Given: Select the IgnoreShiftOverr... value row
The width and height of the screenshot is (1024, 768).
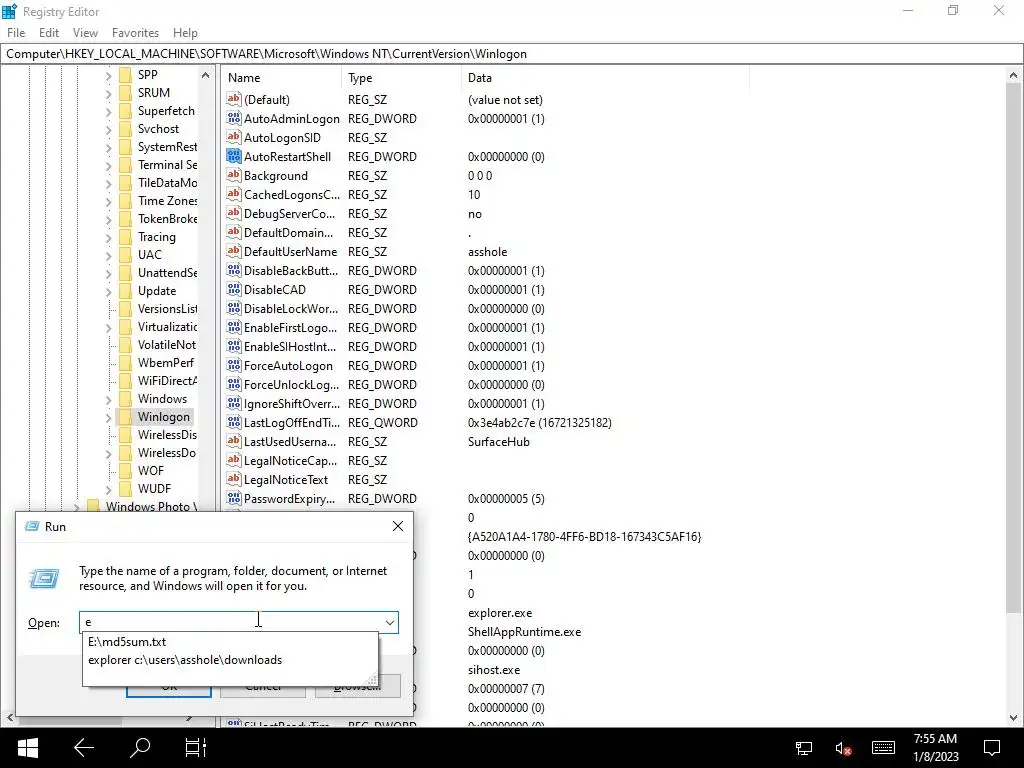Looking at the screenshot, I should [486, 404].
